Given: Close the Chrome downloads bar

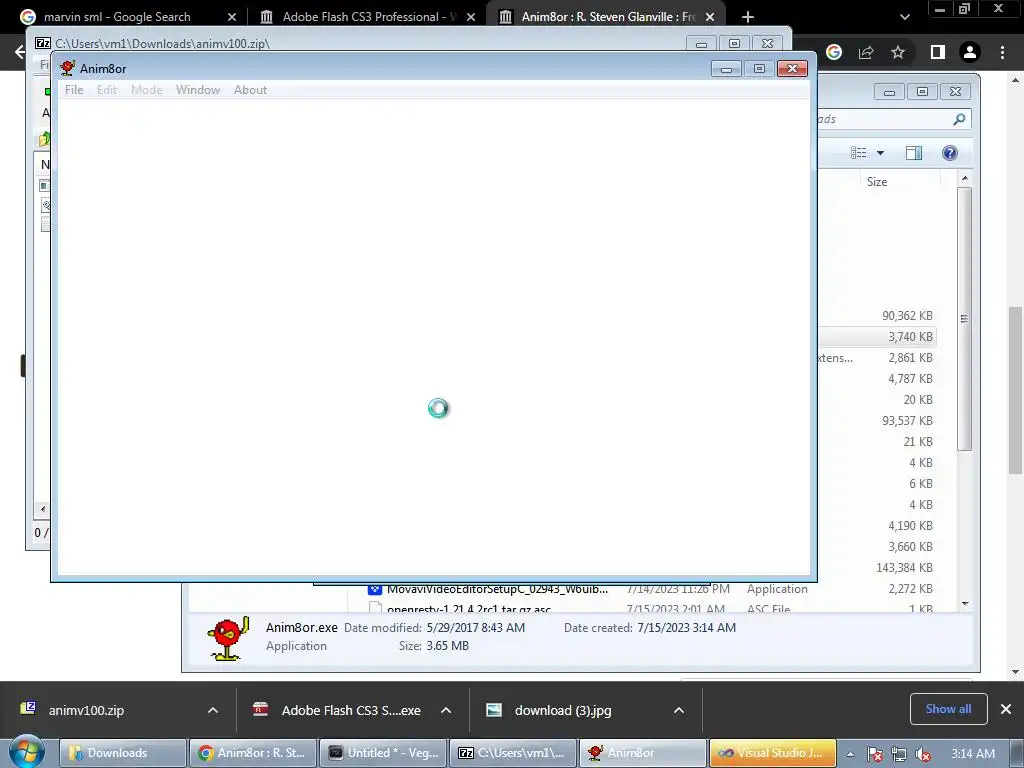Looking at the screenshot, I should point(1006,709).
